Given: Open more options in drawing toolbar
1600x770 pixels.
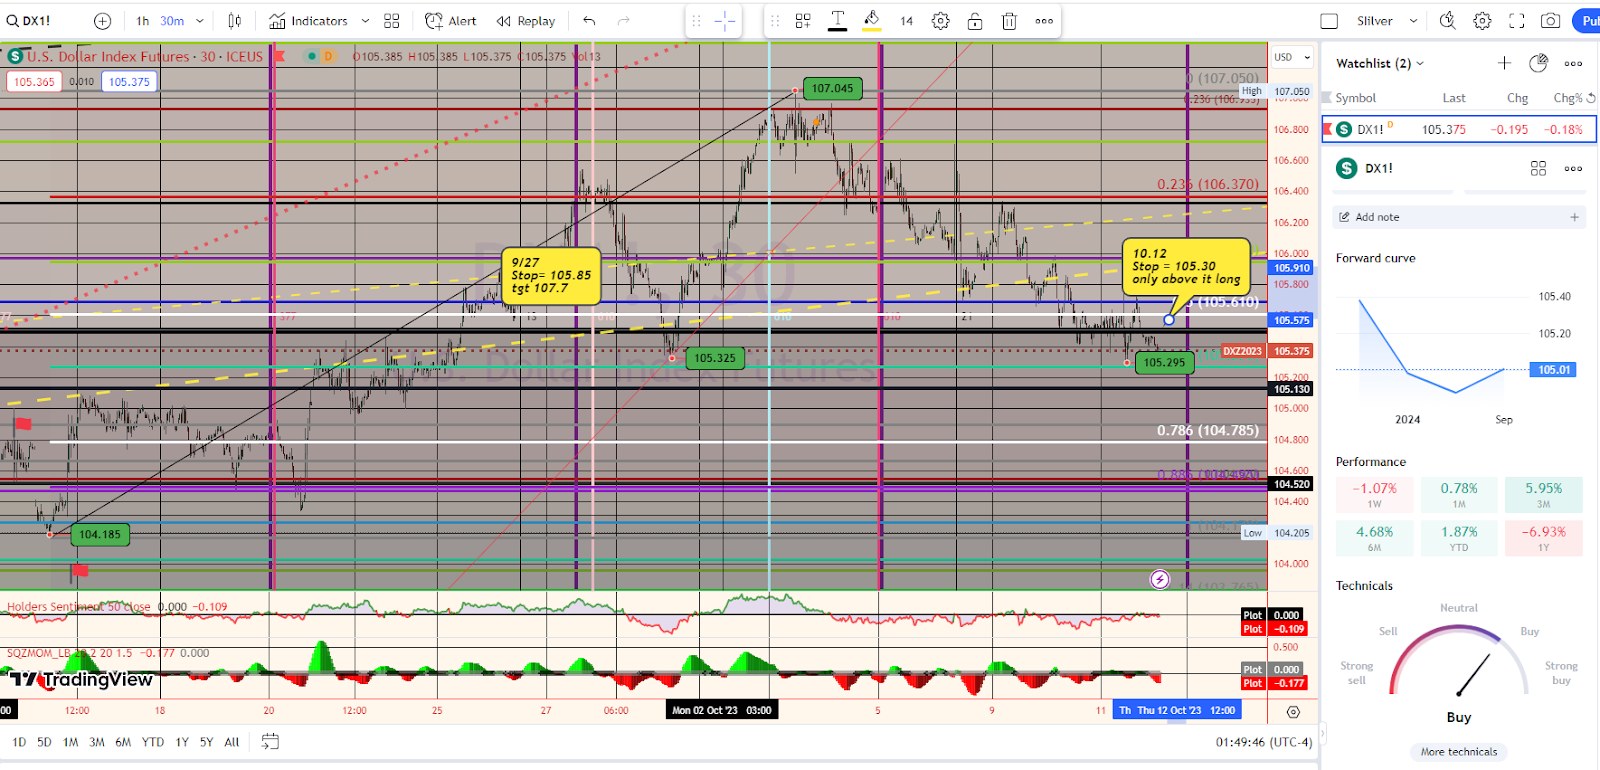Looking at the screenshot, I should (x=1044, y=21).
